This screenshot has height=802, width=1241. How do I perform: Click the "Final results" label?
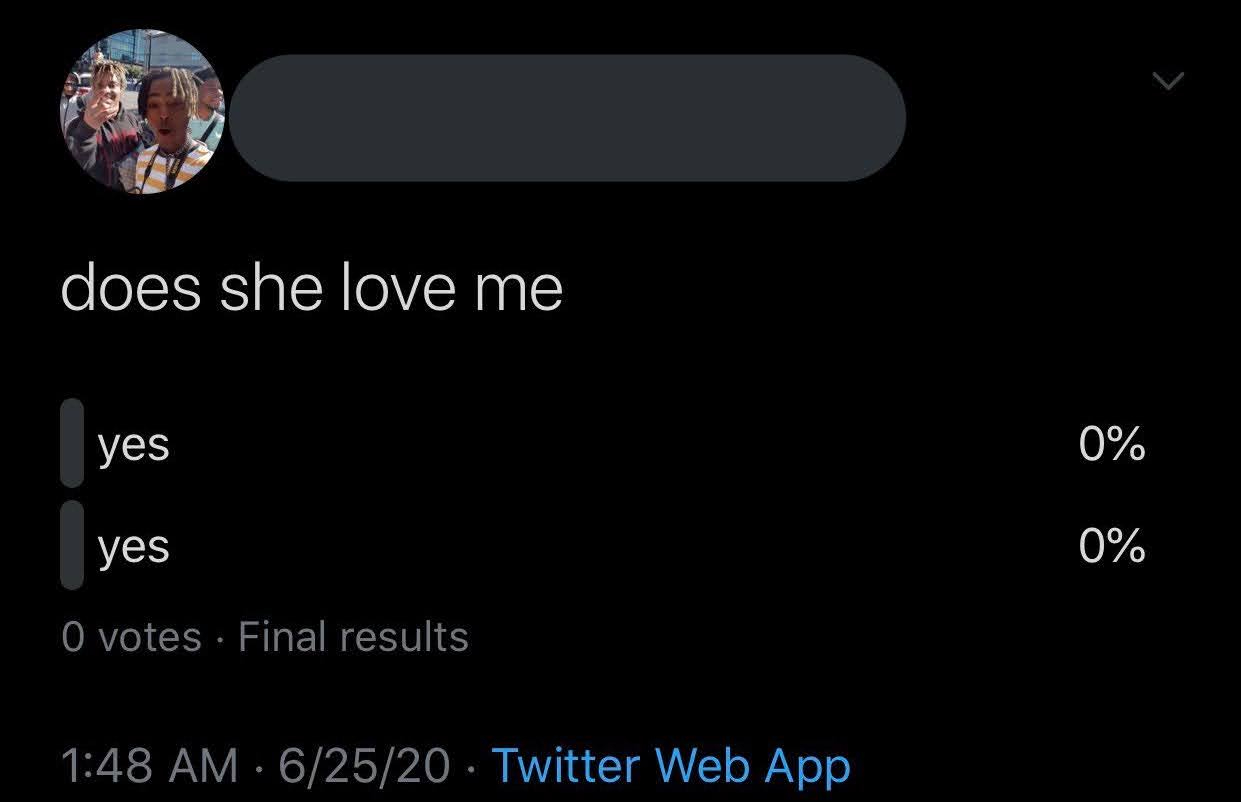[x=353, y=637]
